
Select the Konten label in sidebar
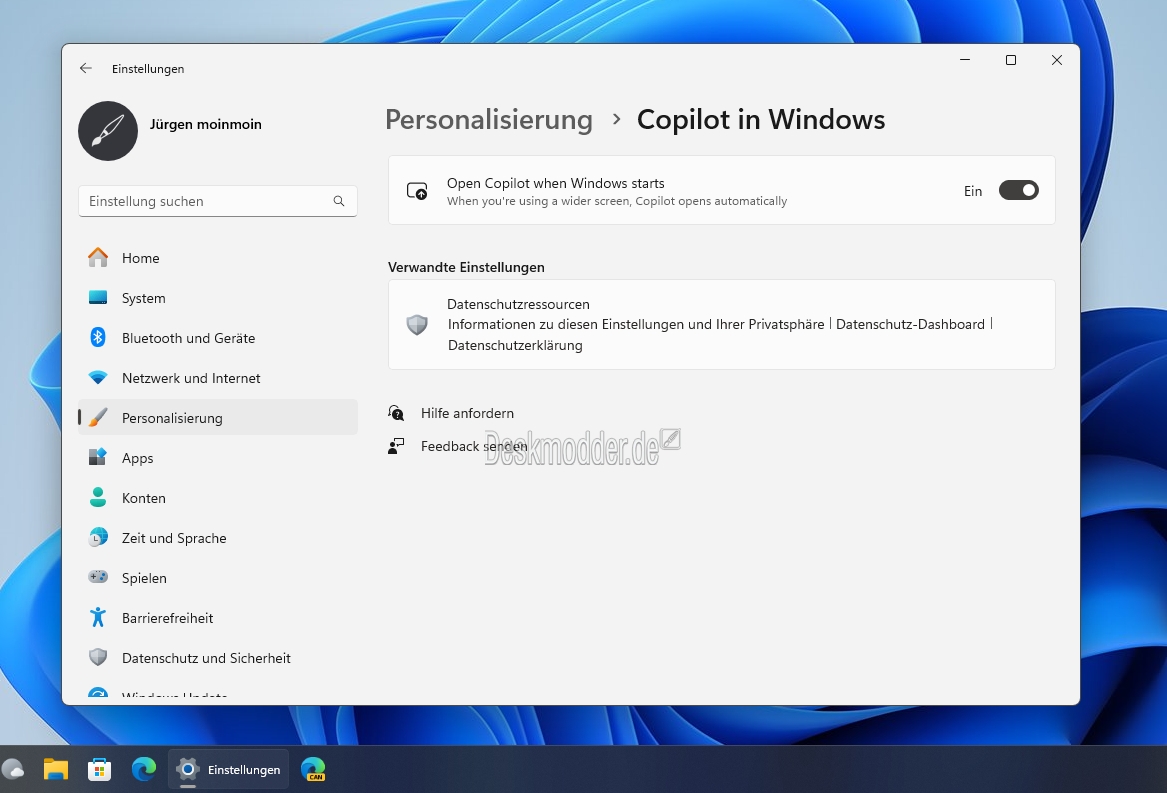pyautogui.click(x=144, y=498)
